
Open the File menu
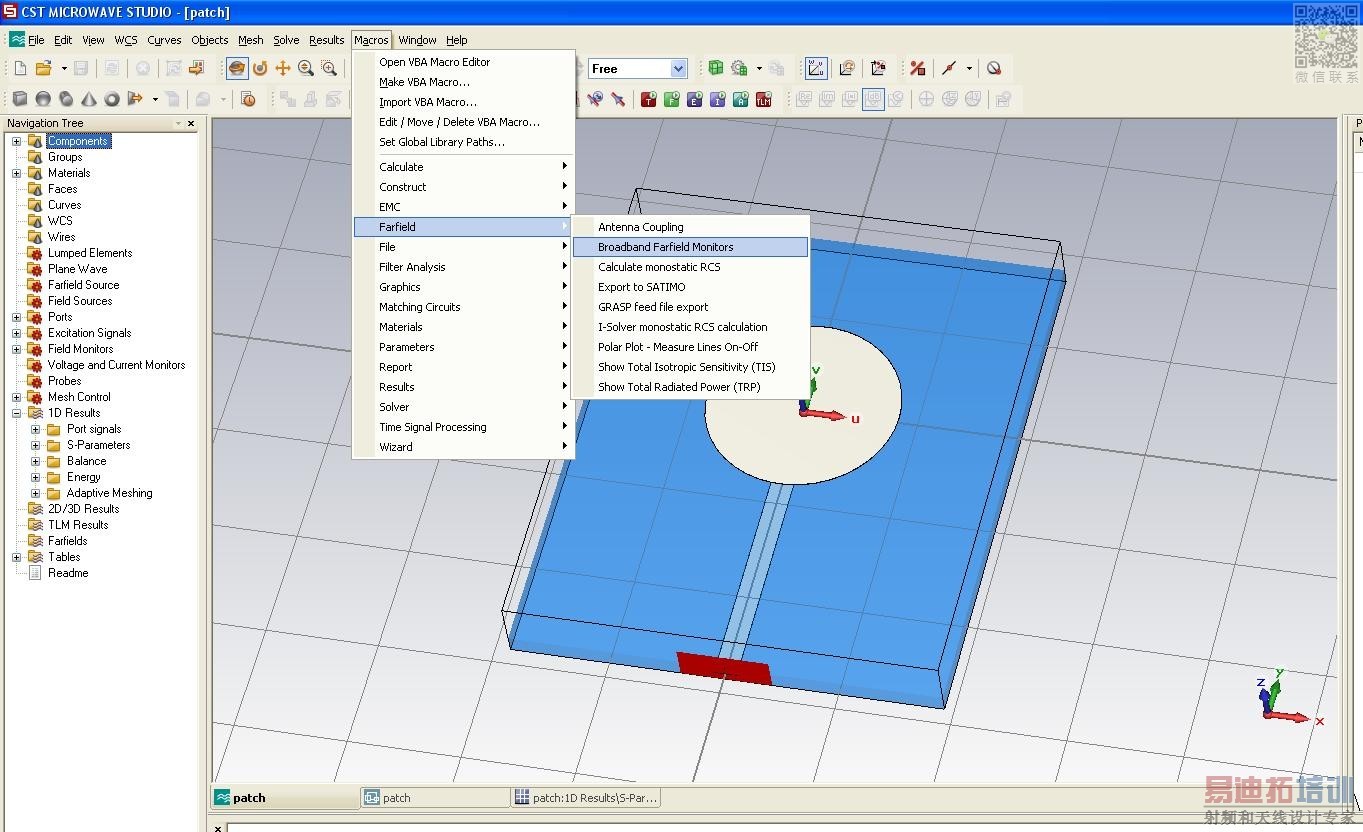pos(36,40)
